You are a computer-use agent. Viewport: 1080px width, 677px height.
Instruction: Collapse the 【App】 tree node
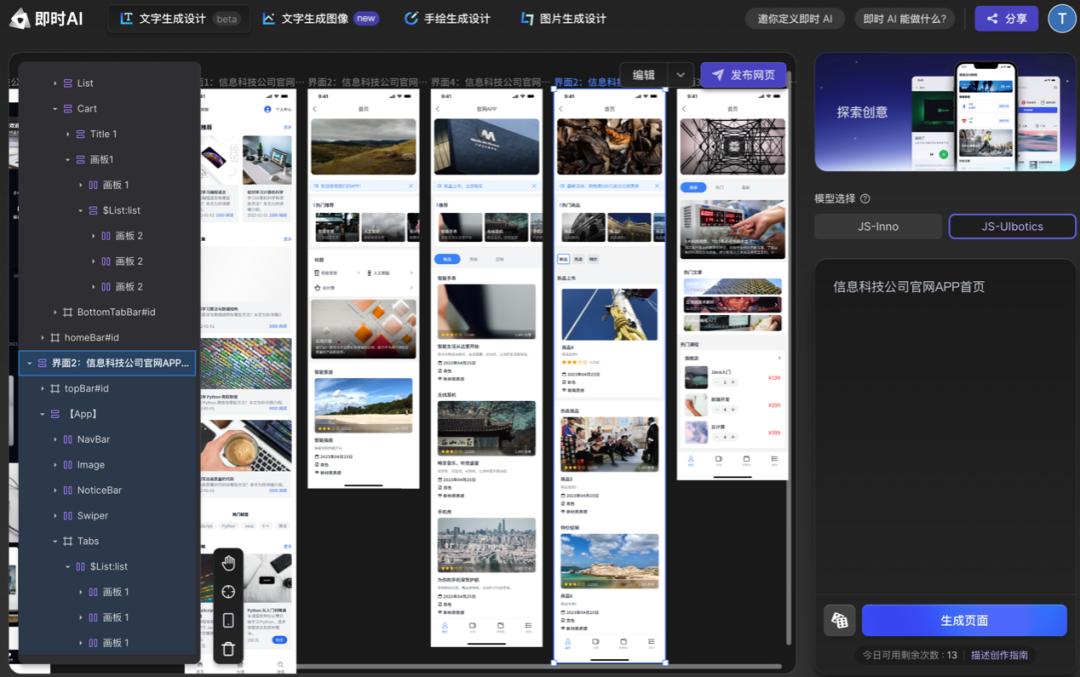(42, 414)
